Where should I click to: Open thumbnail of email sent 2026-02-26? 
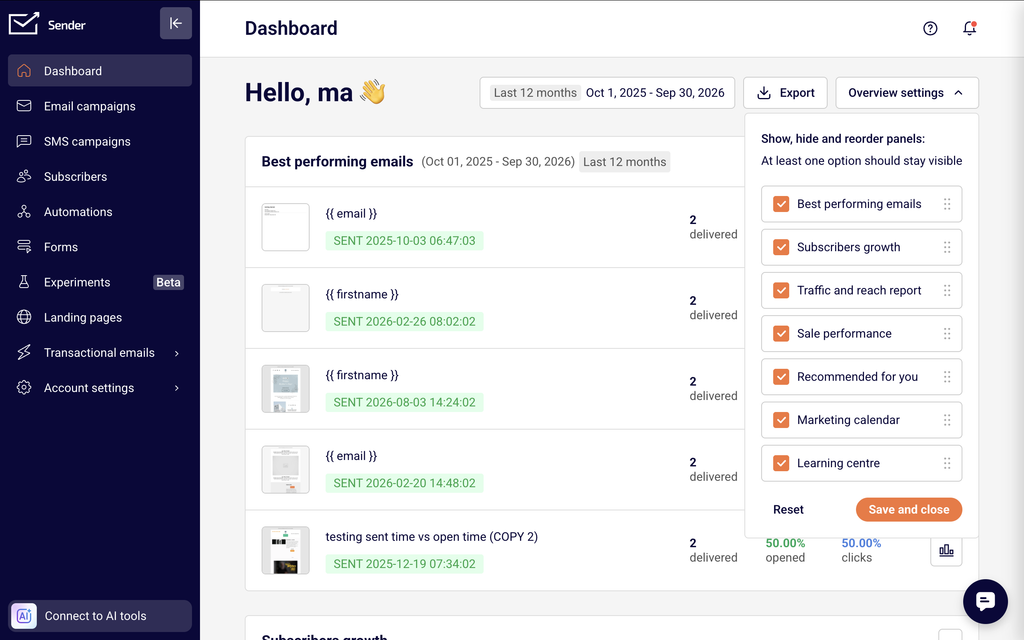click(x=285, y=308)
